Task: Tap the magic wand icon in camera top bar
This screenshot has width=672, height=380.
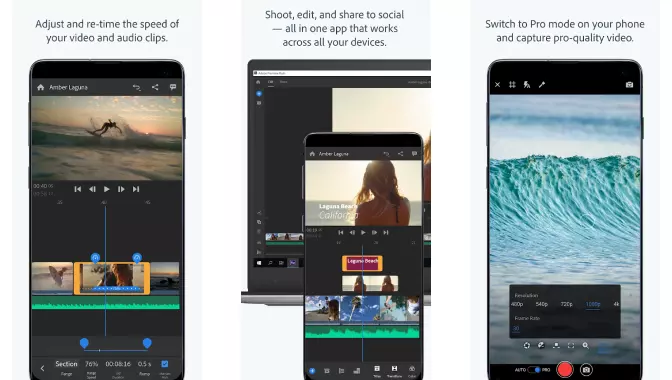Action: point(542,85)
